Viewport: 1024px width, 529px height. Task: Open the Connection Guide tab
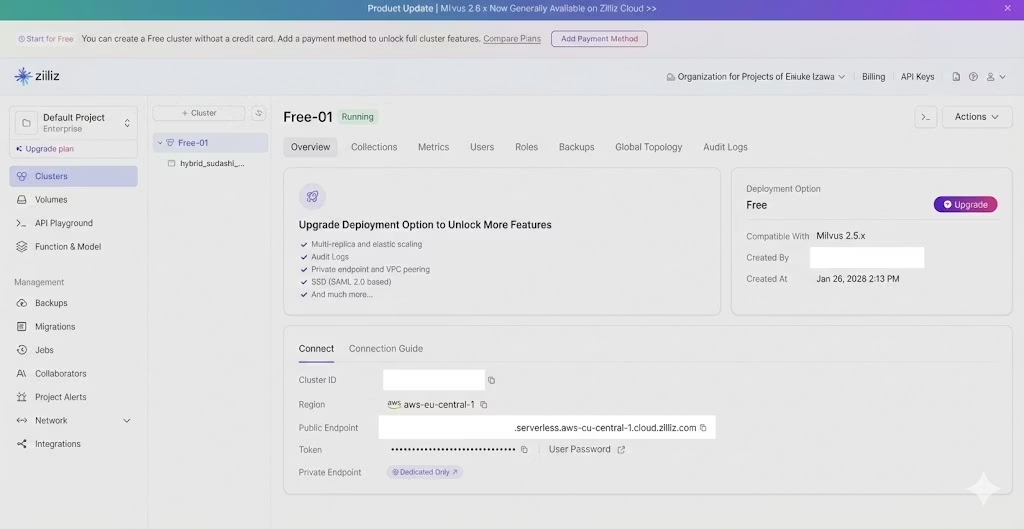[x=385, y=349]
